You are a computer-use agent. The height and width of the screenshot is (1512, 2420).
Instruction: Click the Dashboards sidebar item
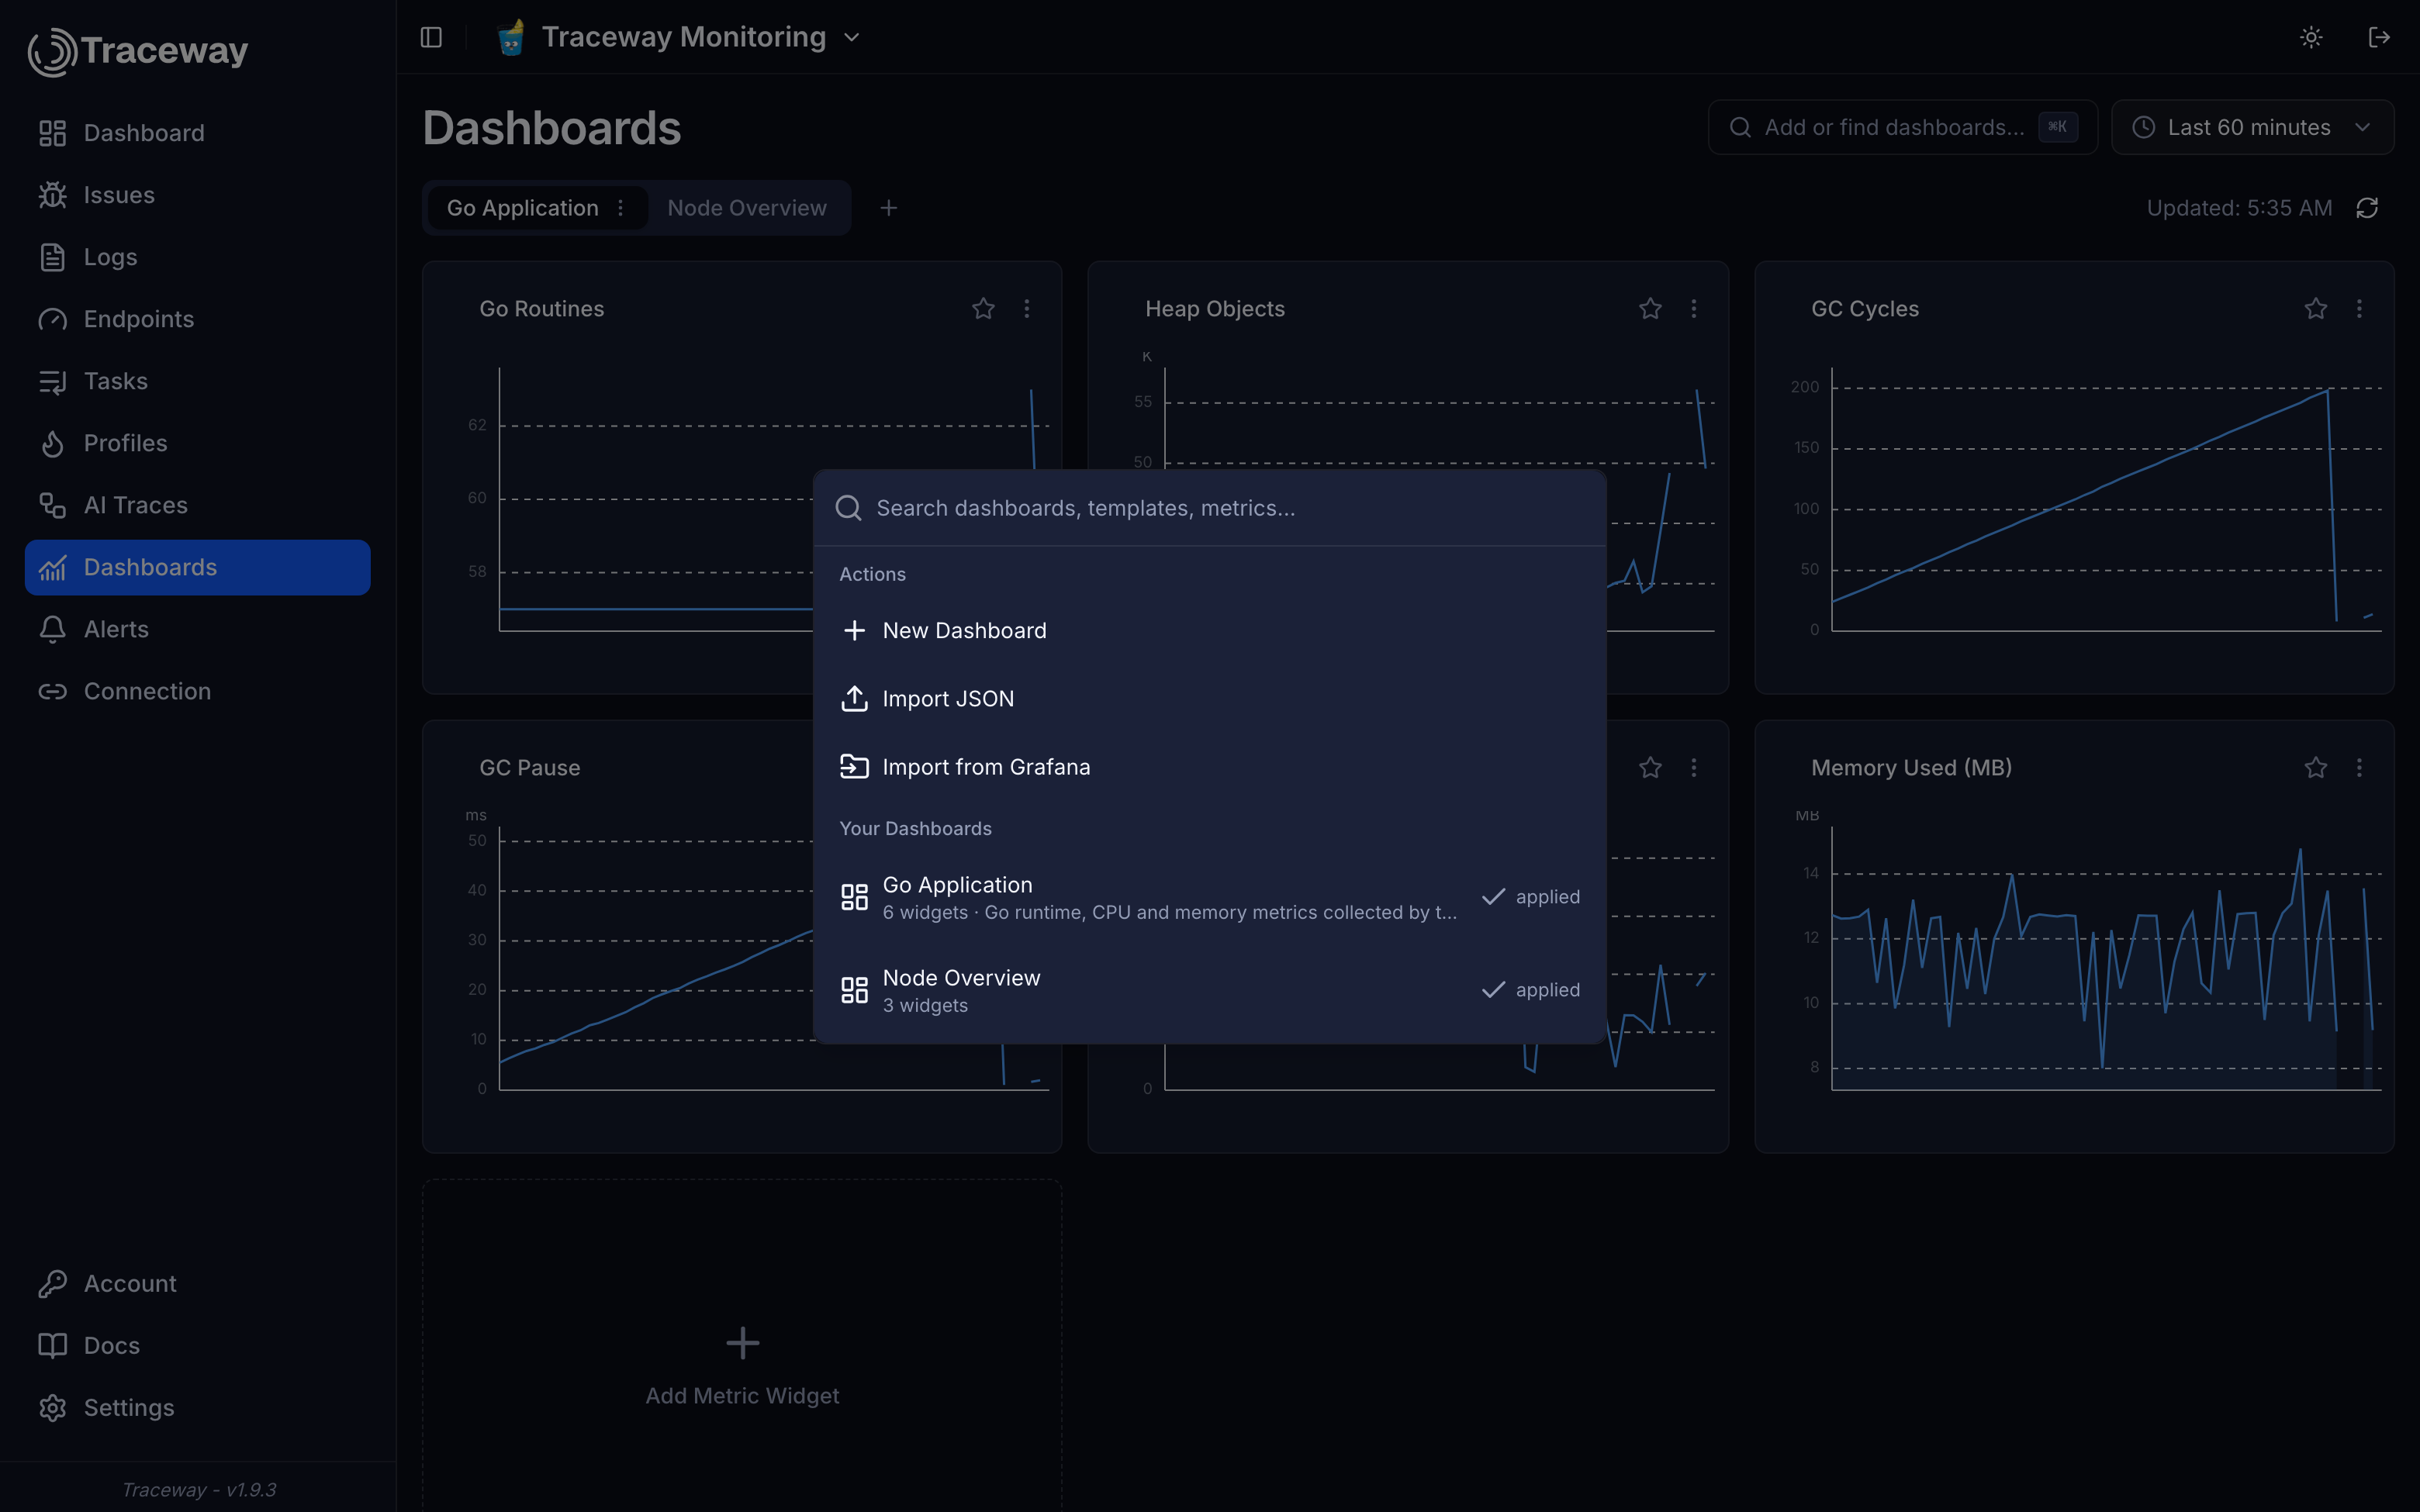[x=198, y=567]
